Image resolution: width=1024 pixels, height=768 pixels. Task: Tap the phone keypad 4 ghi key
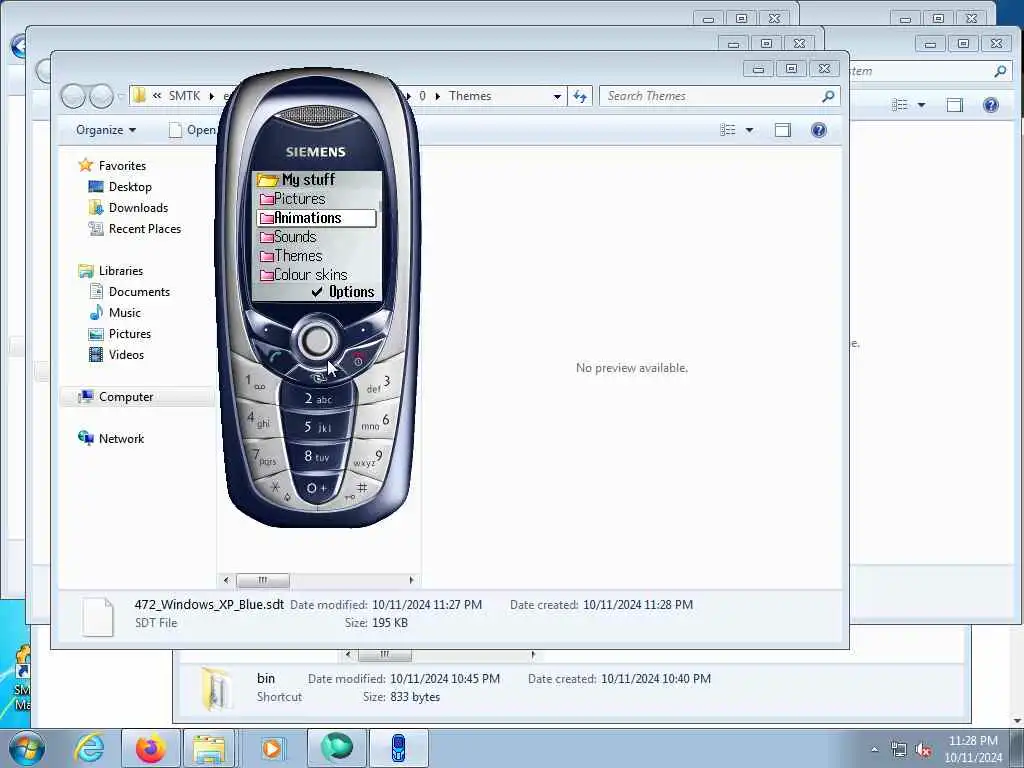[259, 419]
